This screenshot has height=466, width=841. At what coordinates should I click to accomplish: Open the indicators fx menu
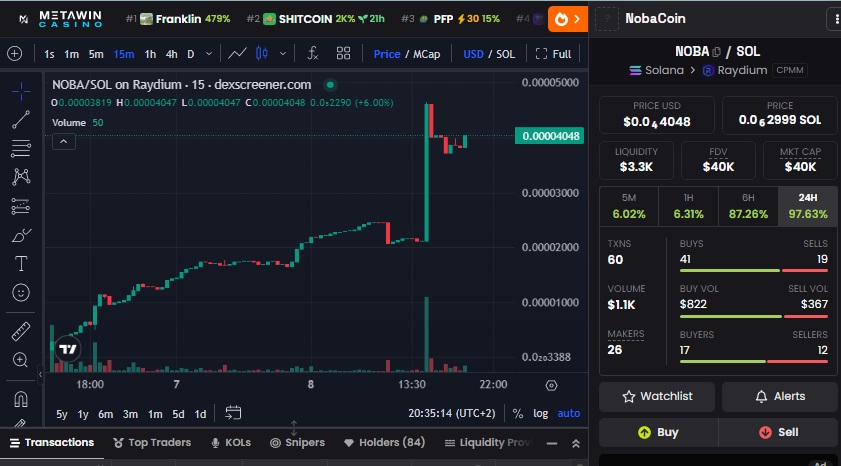312,54
